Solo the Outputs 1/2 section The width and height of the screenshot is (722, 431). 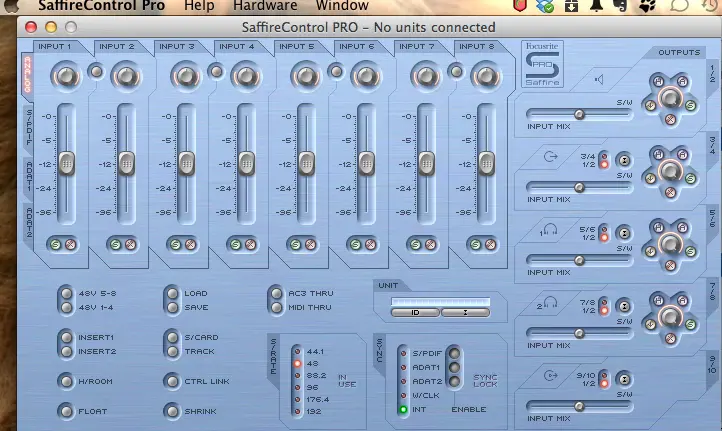click(690, 106)
